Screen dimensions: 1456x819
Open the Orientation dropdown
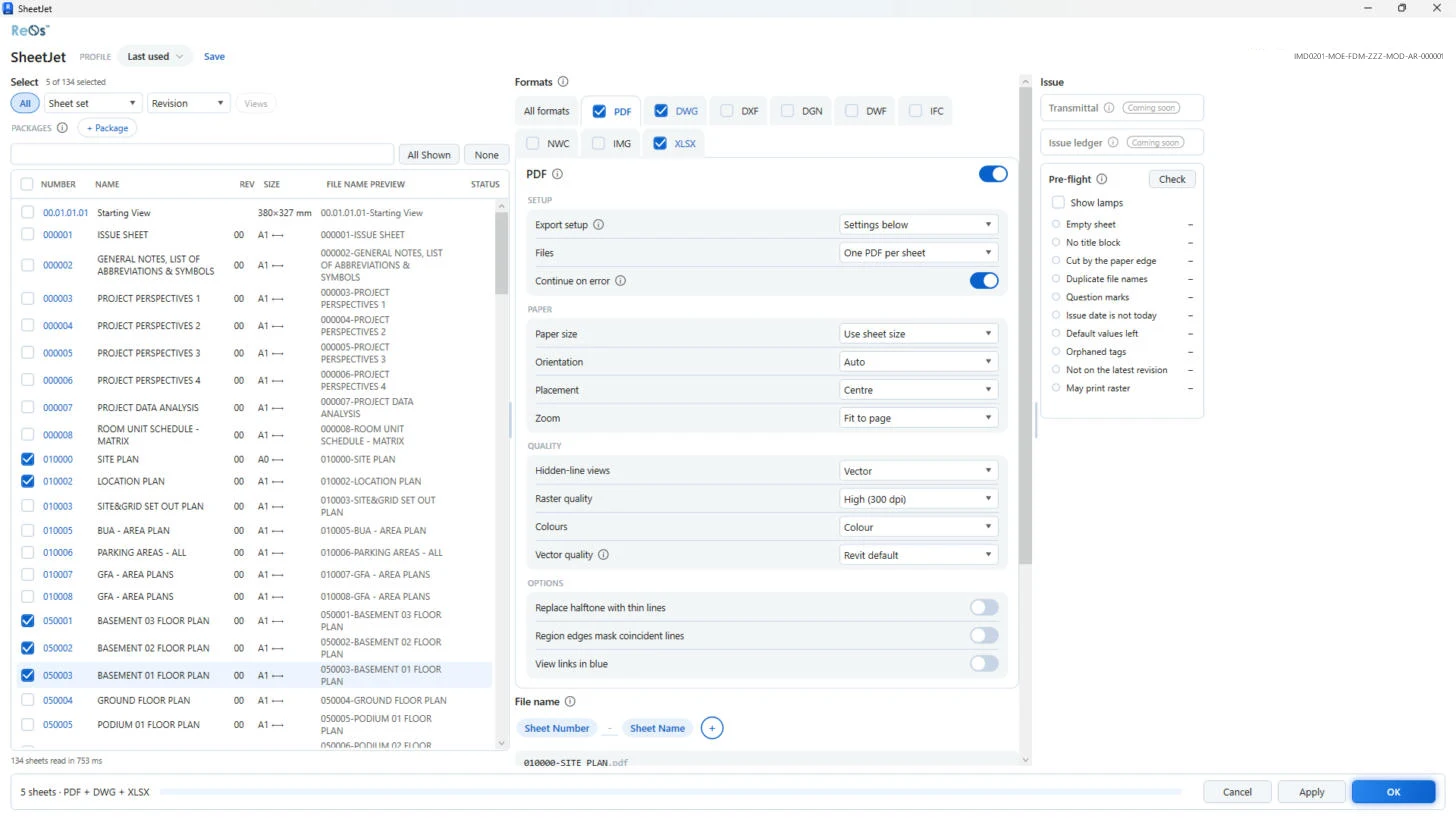click(x=918, y=362)
